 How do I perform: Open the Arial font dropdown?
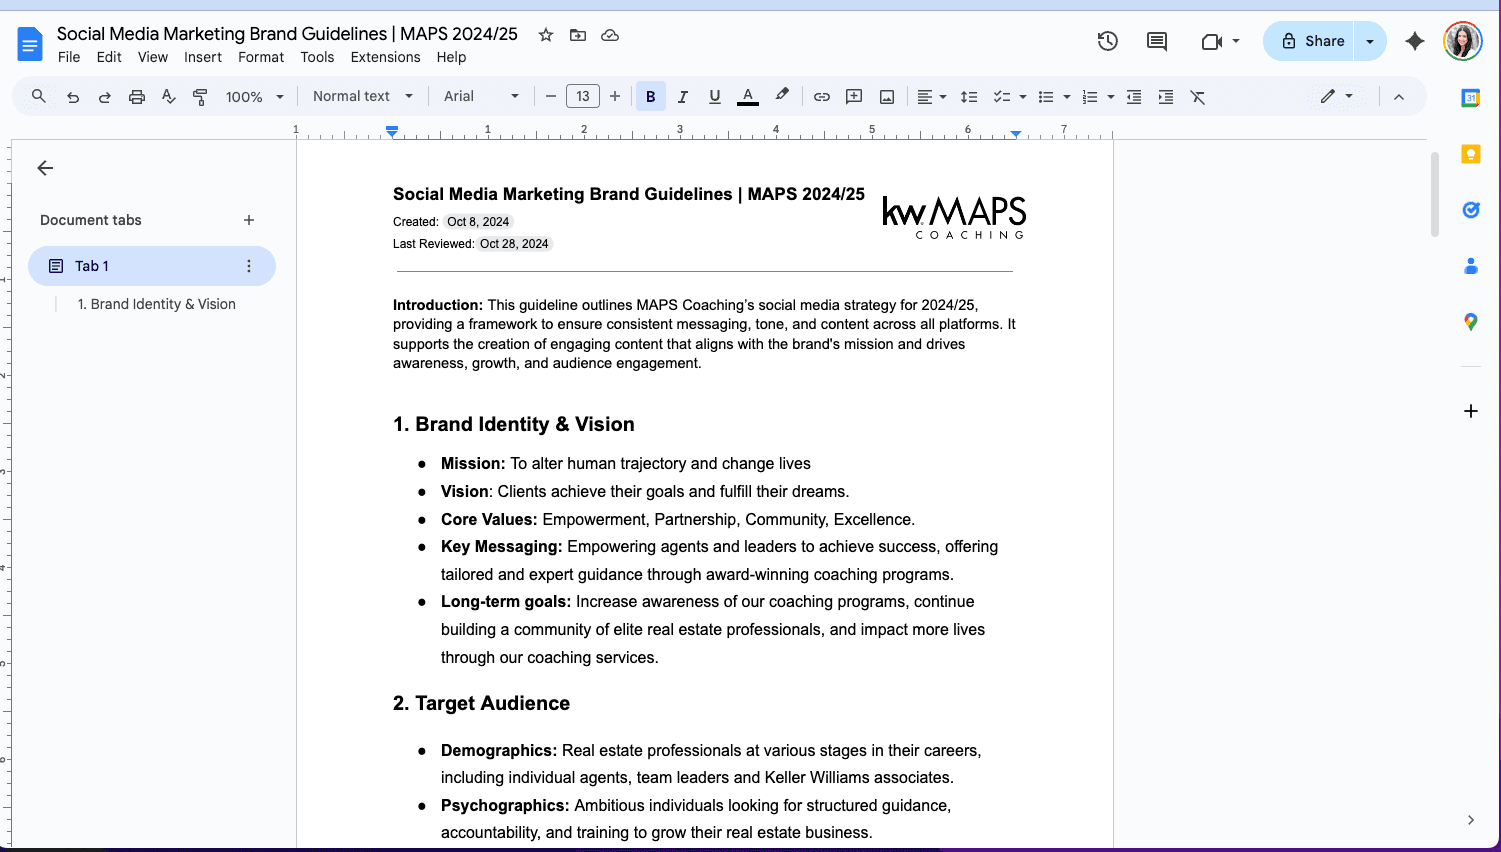click(481, 97)
